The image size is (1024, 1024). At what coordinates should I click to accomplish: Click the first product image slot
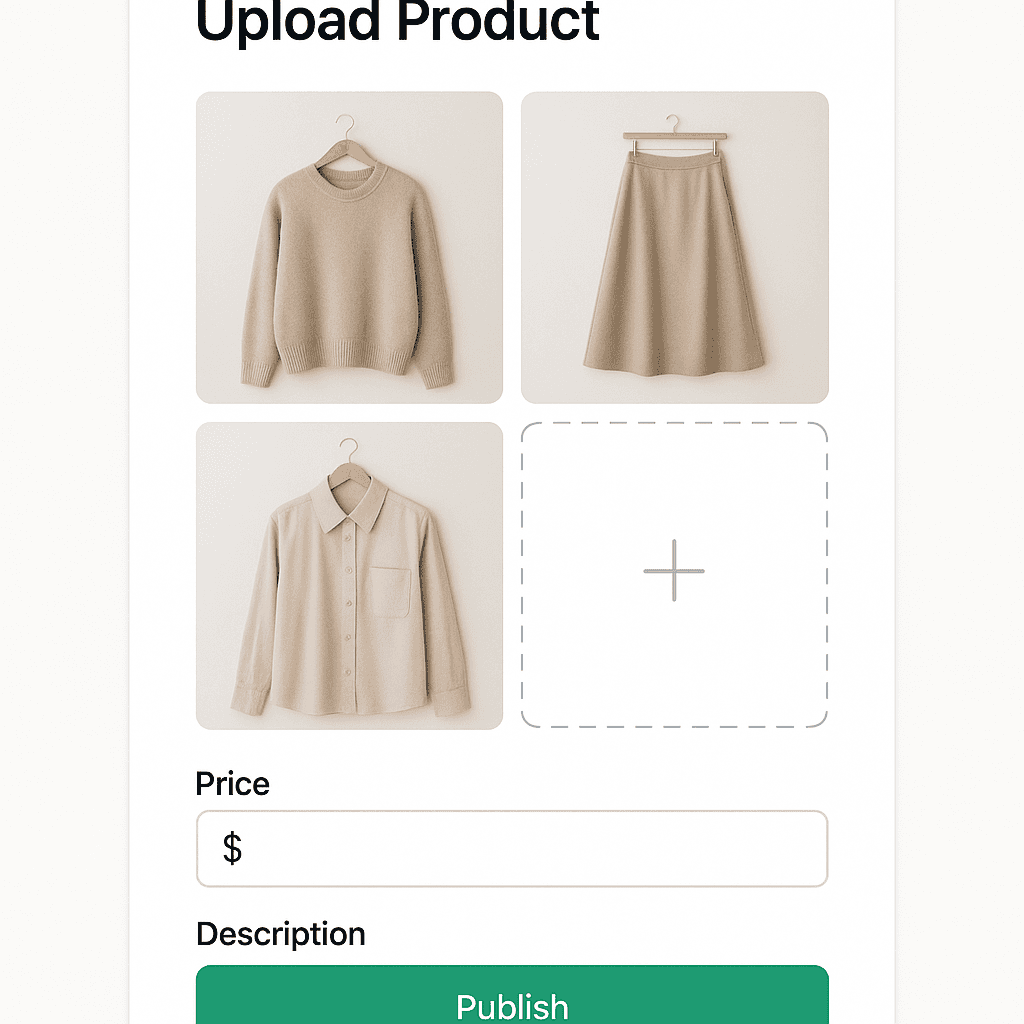click(x=349, y=246)
